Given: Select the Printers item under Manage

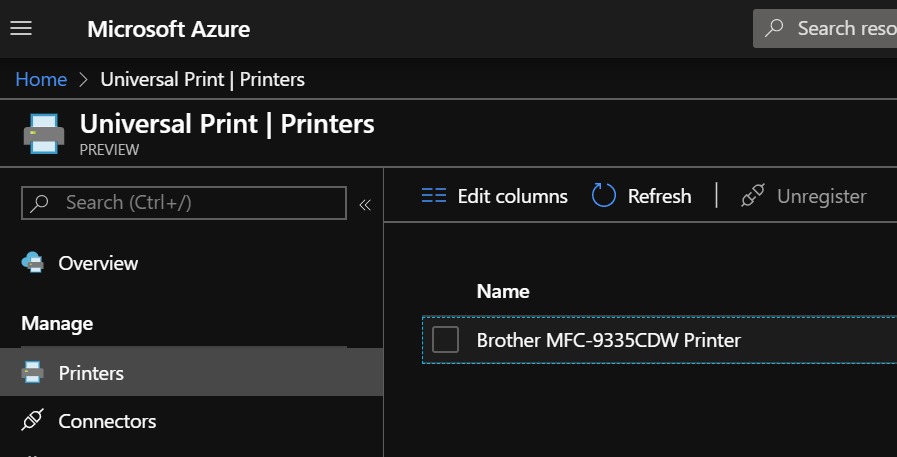Looking at the screenshot, I should [91, 373].
